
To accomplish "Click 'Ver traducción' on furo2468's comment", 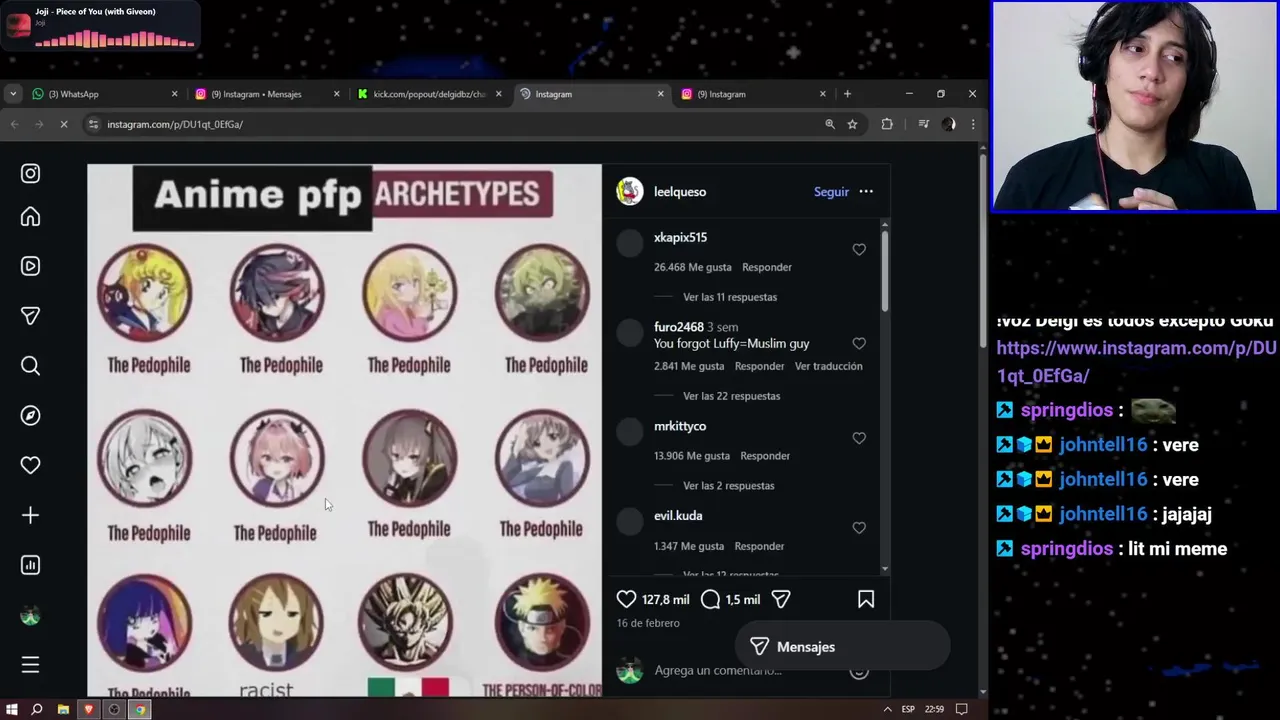I will click(828, 366).
